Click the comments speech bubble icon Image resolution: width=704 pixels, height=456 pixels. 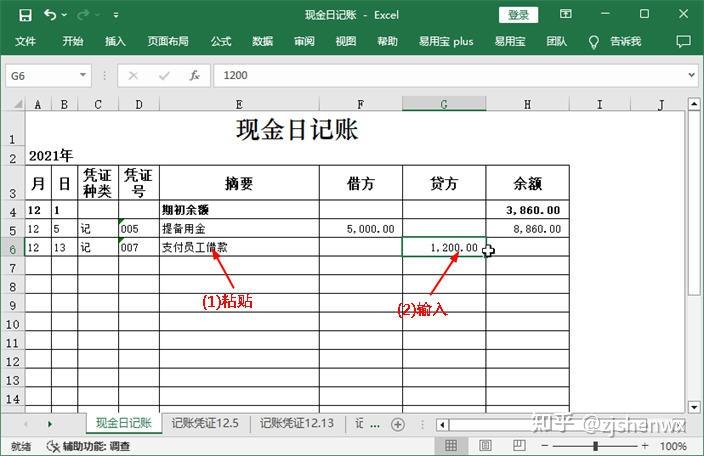[x=683, y=42]
